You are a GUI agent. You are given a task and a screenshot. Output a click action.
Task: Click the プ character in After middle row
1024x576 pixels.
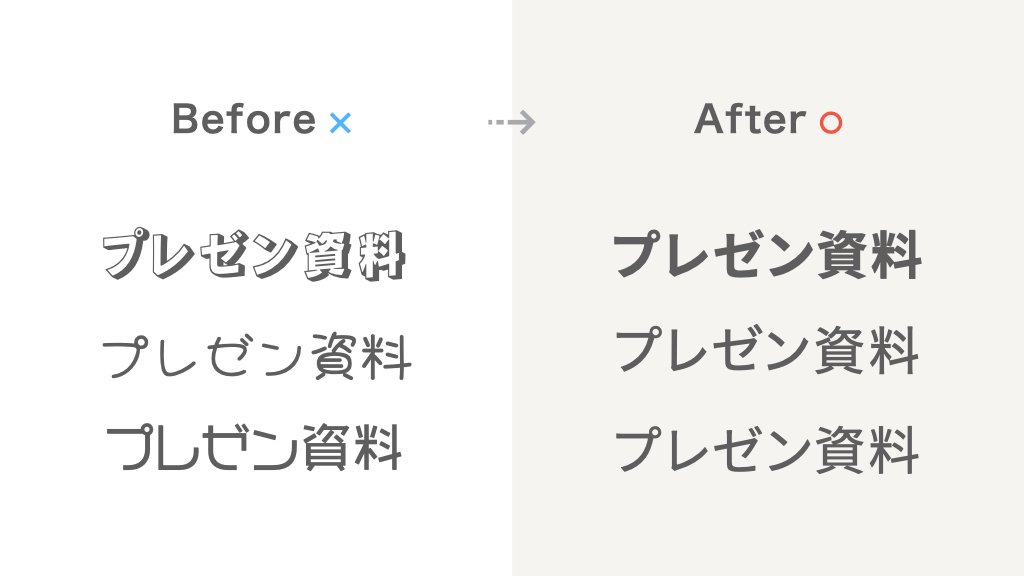click(x=639, y=351)
